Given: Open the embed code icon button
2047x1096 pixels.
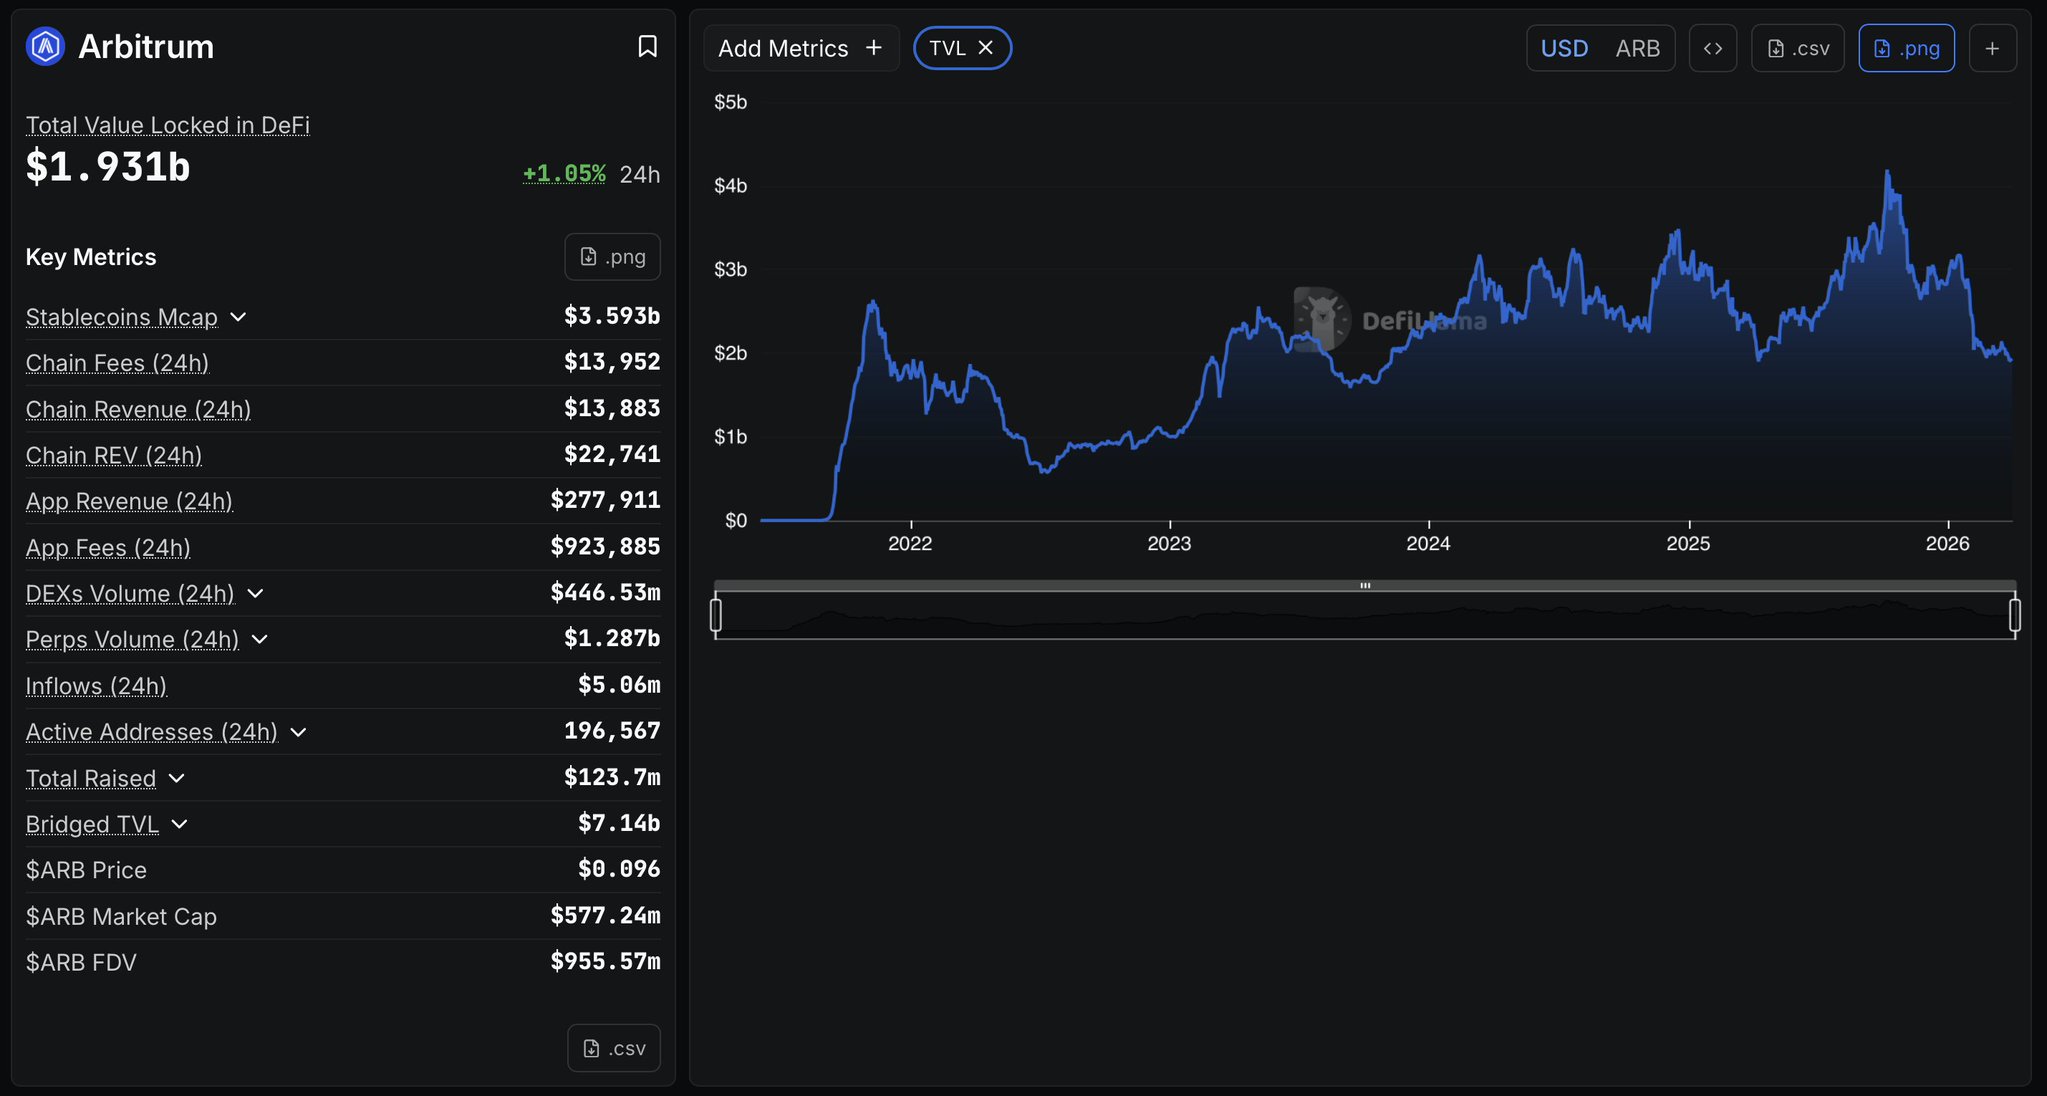Looking at the screenshot, I should pyautogui.click(x=1712, y=48).
